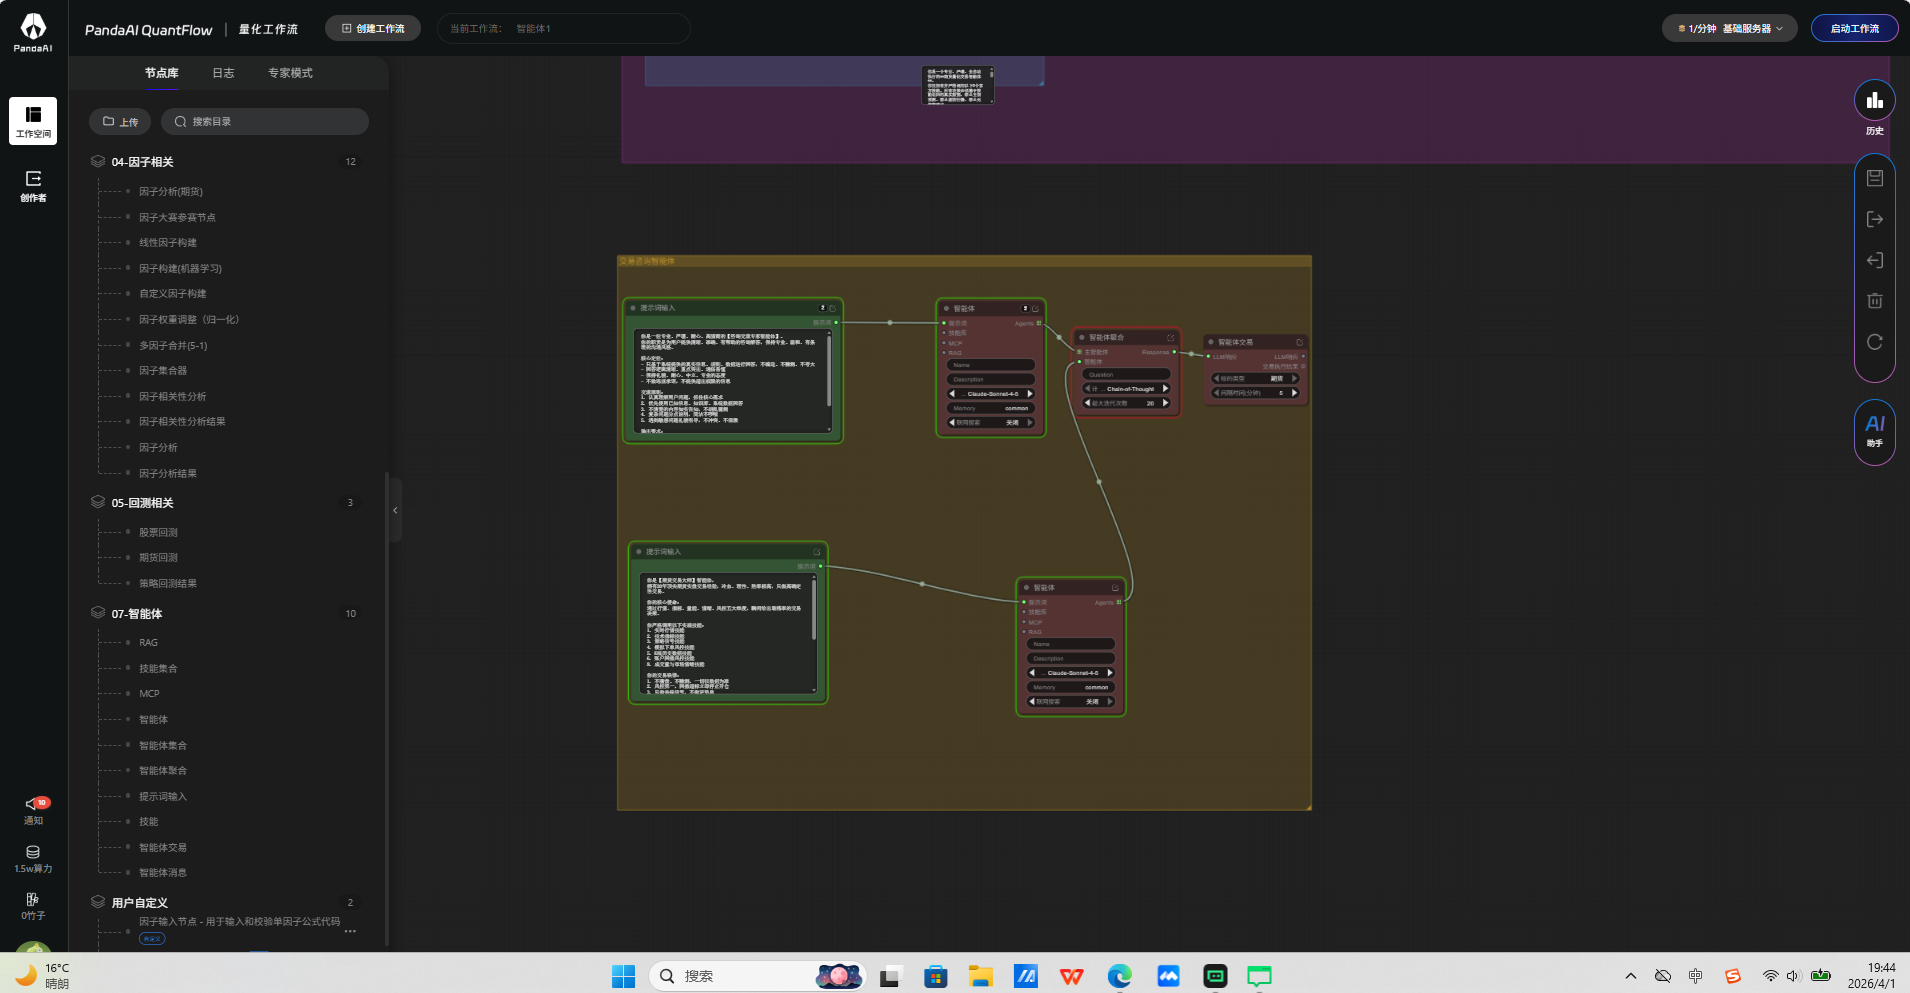Click the trash delete icon in right toolbar

(x=1874, y=301)
